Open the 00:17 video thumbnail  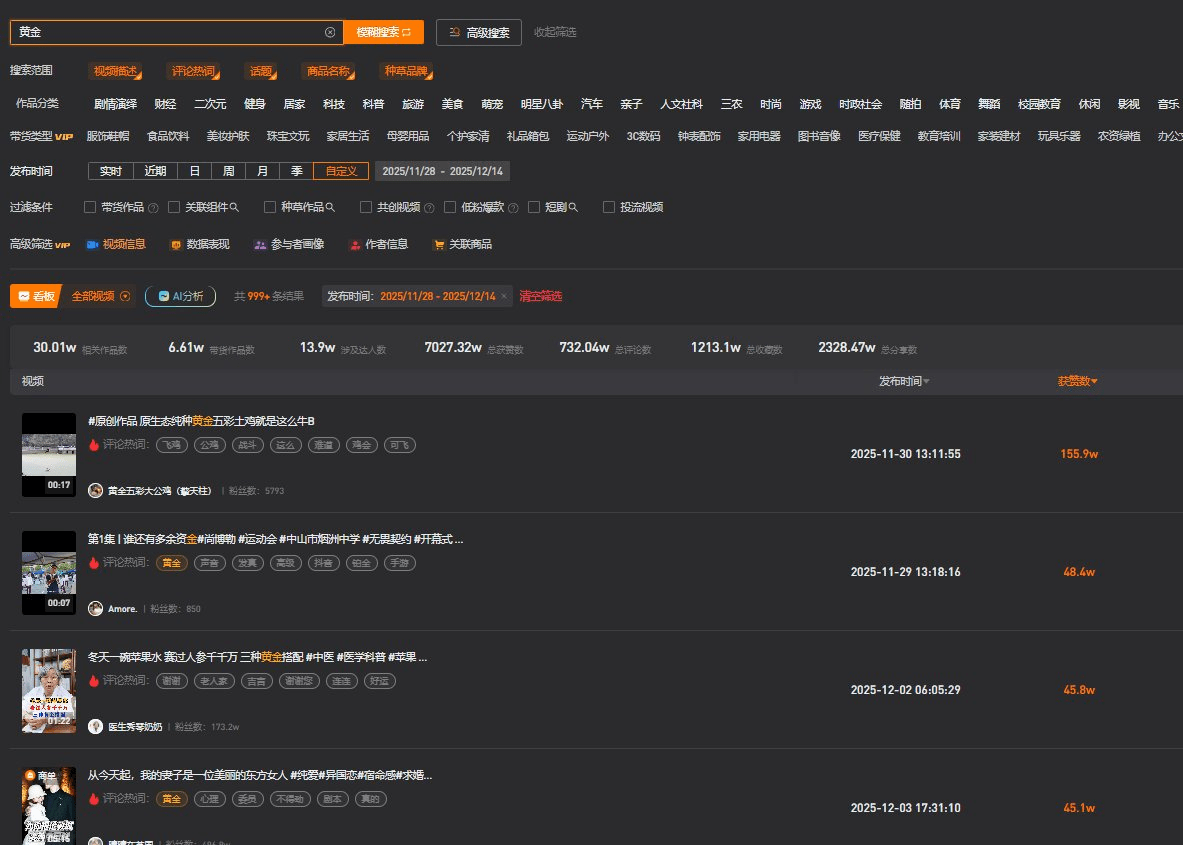pyautogui.click(x=49, y=454)
